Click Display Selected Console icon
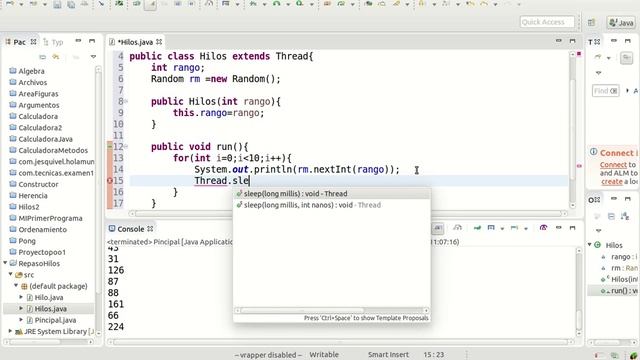640x360 pixels. click(491, 228)
